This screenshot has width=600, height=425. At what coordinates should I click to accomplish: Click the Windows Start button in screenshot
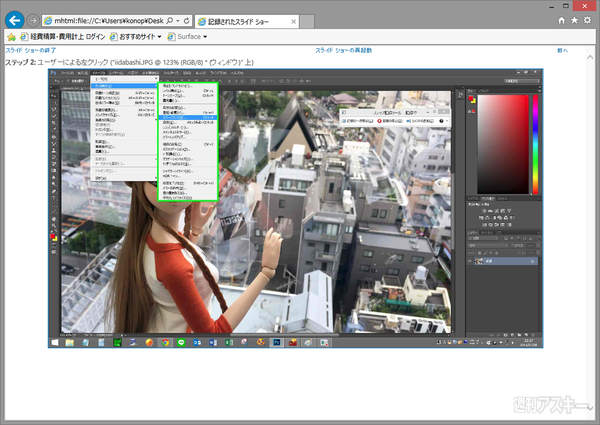click(56, 342)
